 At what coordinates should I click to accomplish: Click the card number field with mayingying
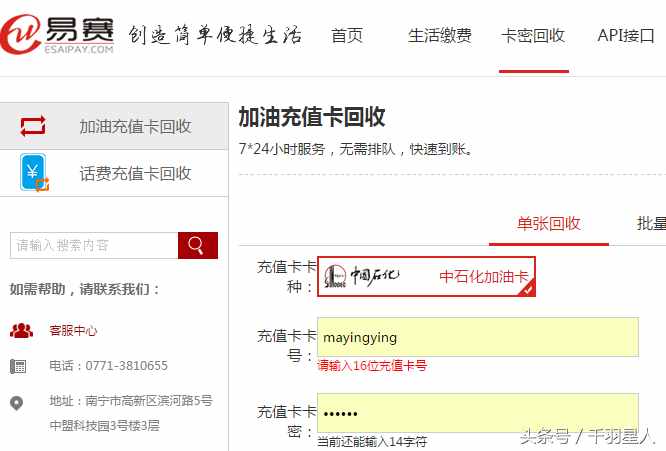[x=478, y=337]
